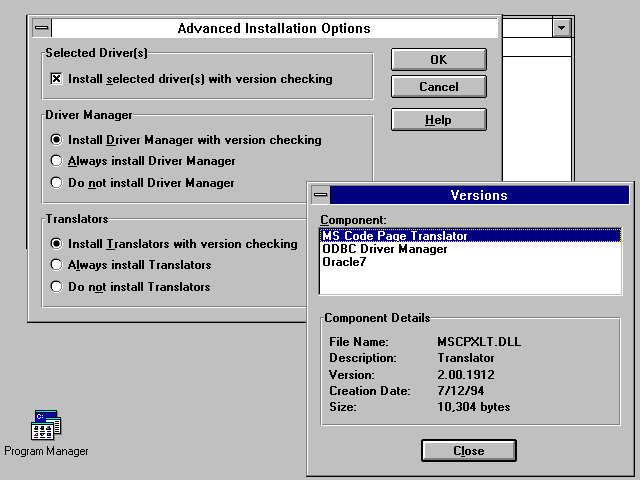Pick Oracle7 in the Component list
Viewport: 640px width, 480px height.
click(x=346, y=262)
